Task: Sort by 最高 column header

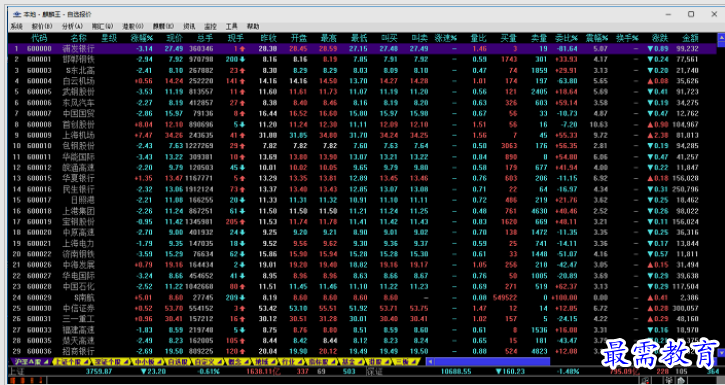Action: point(329,38)
